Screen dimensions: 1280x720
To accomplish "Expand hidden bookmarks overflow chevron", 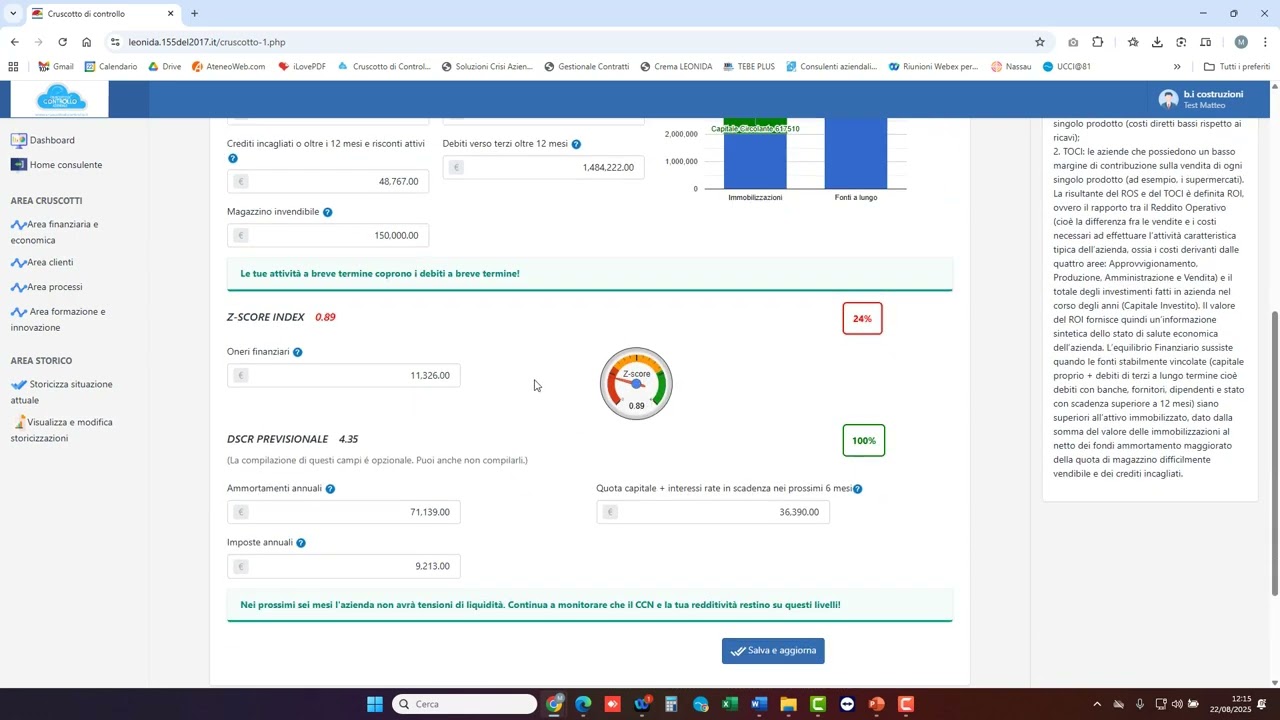I will (x=1177, y=67).
